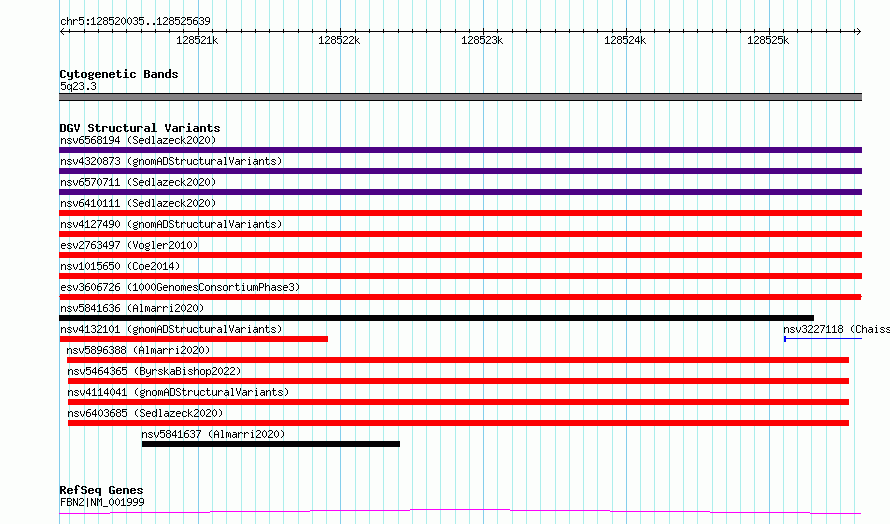Click the red bar for nsv4127490

click(460, 234)
